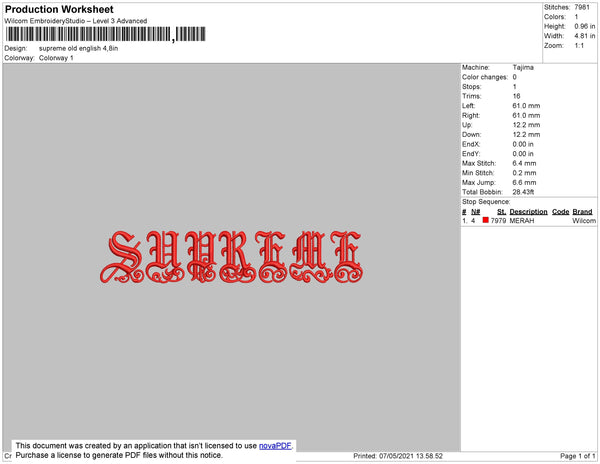Viewport: 600px width, 464px height.
Task: Click the 'St.' column header
Action: tap(501, 212)
